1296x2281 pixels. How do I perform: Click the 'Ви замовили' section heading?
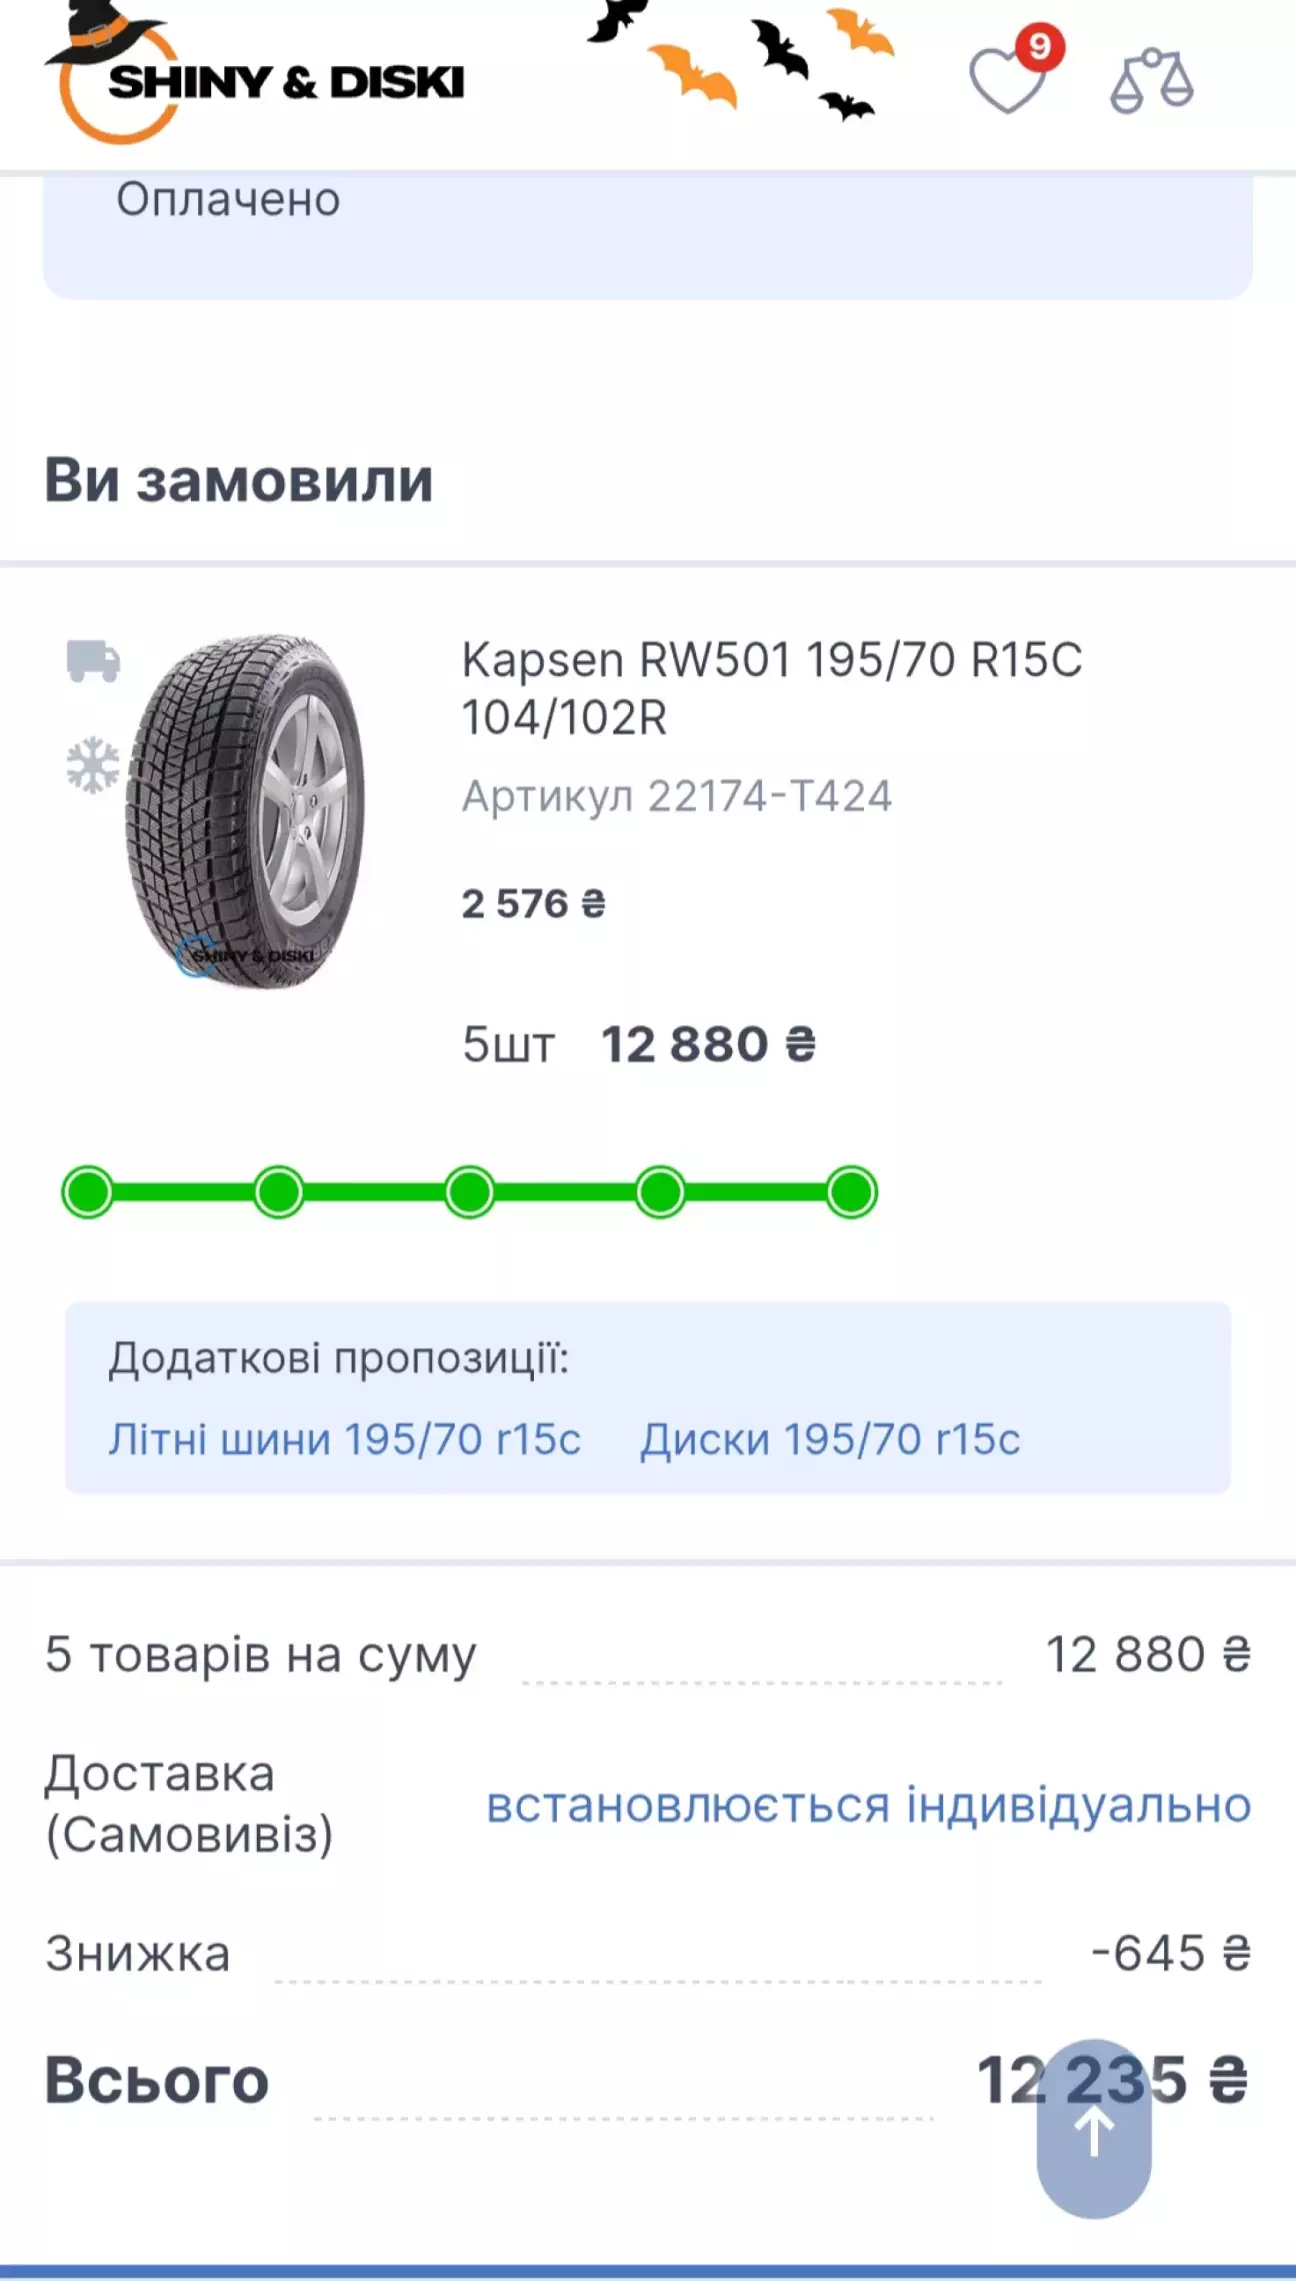point(239,480)
